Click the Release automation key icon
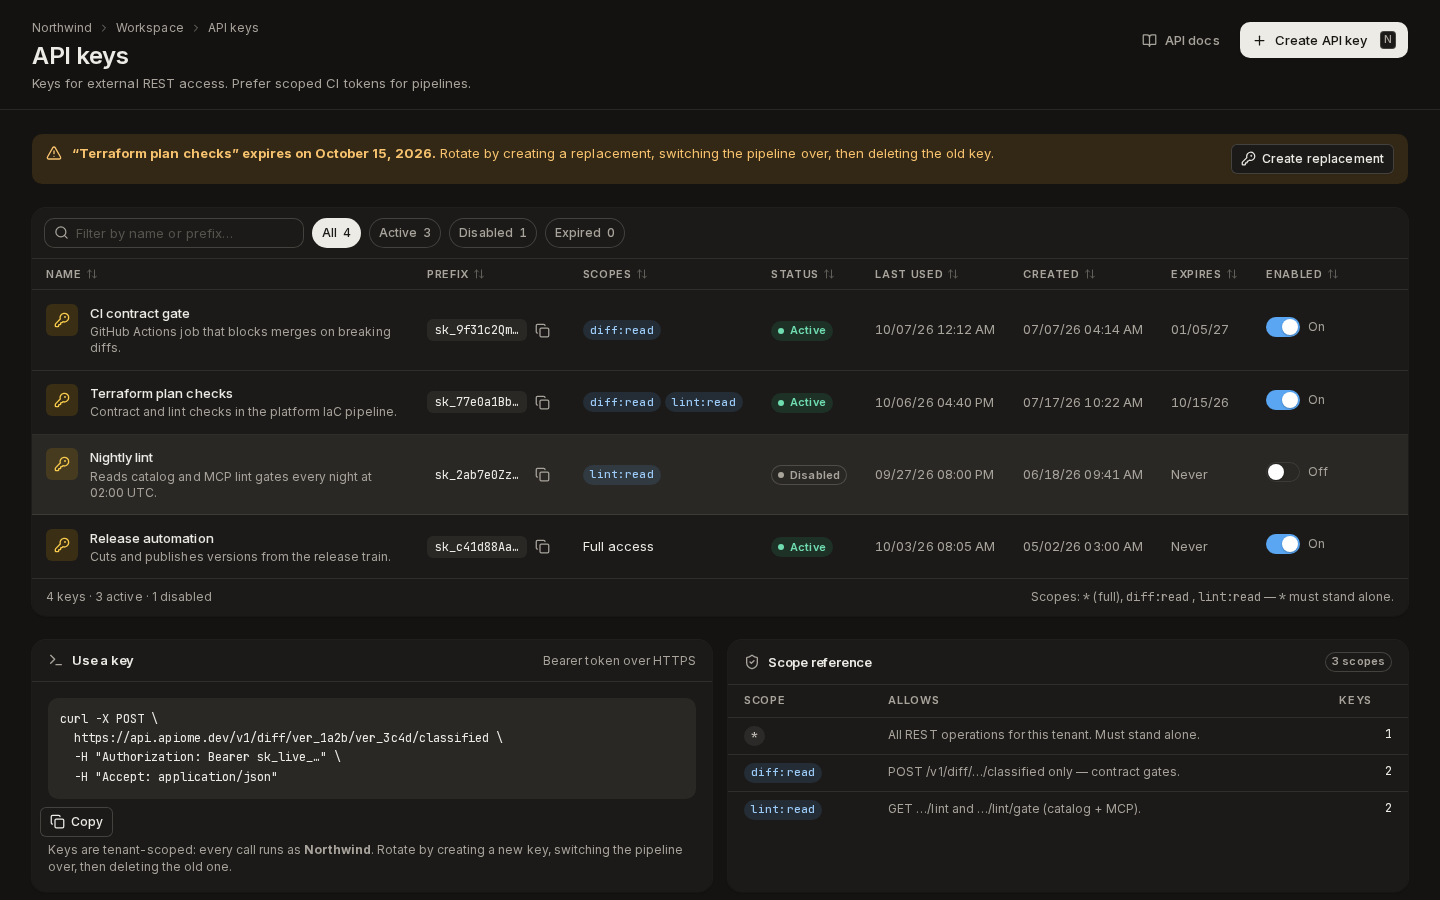 pyautogui.click(x=62, y=545)
